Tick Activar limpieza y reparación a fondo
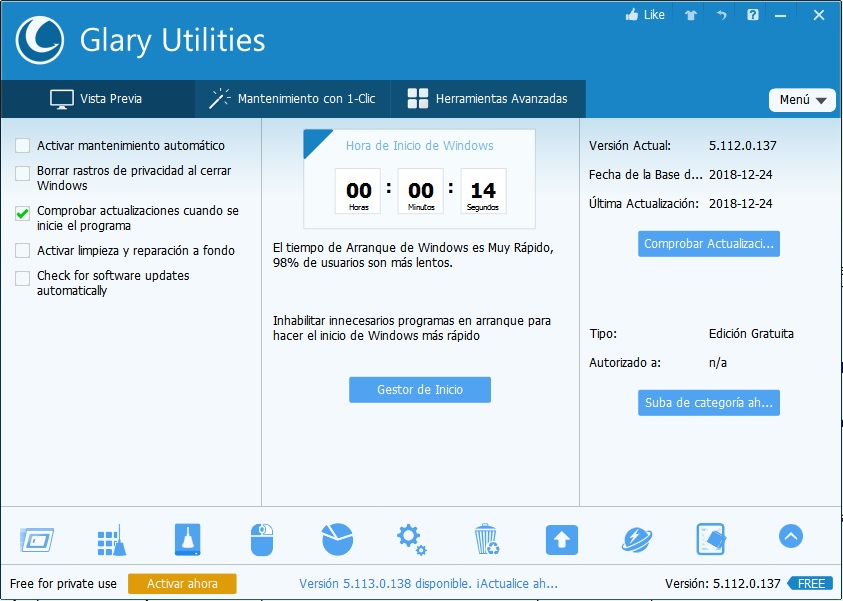 [23, 251]
